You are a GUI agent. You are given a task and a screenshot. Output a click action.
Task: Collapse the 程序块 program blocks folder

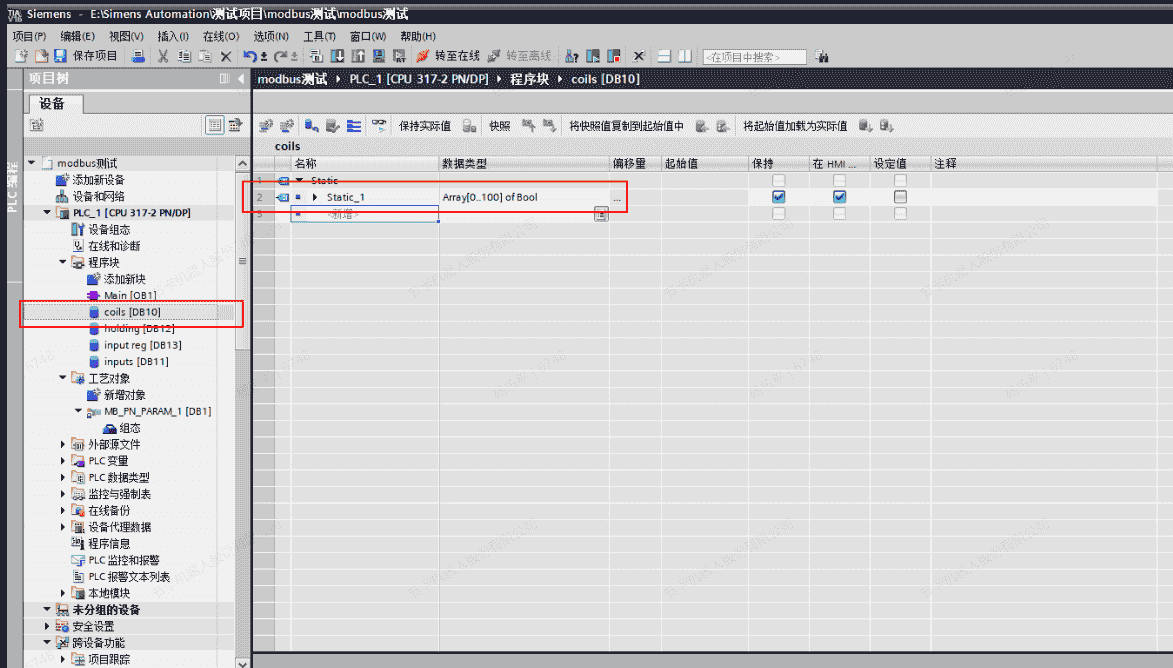64,262
